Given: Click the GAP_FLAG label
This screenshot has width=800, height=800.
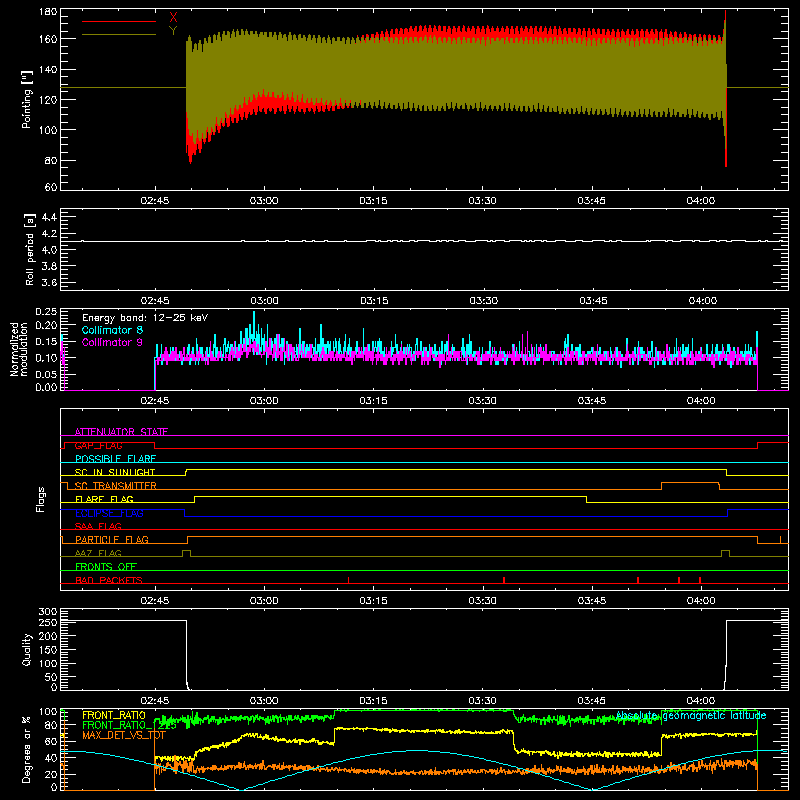Looking at the screenshot, I should [x=98, y=445].
